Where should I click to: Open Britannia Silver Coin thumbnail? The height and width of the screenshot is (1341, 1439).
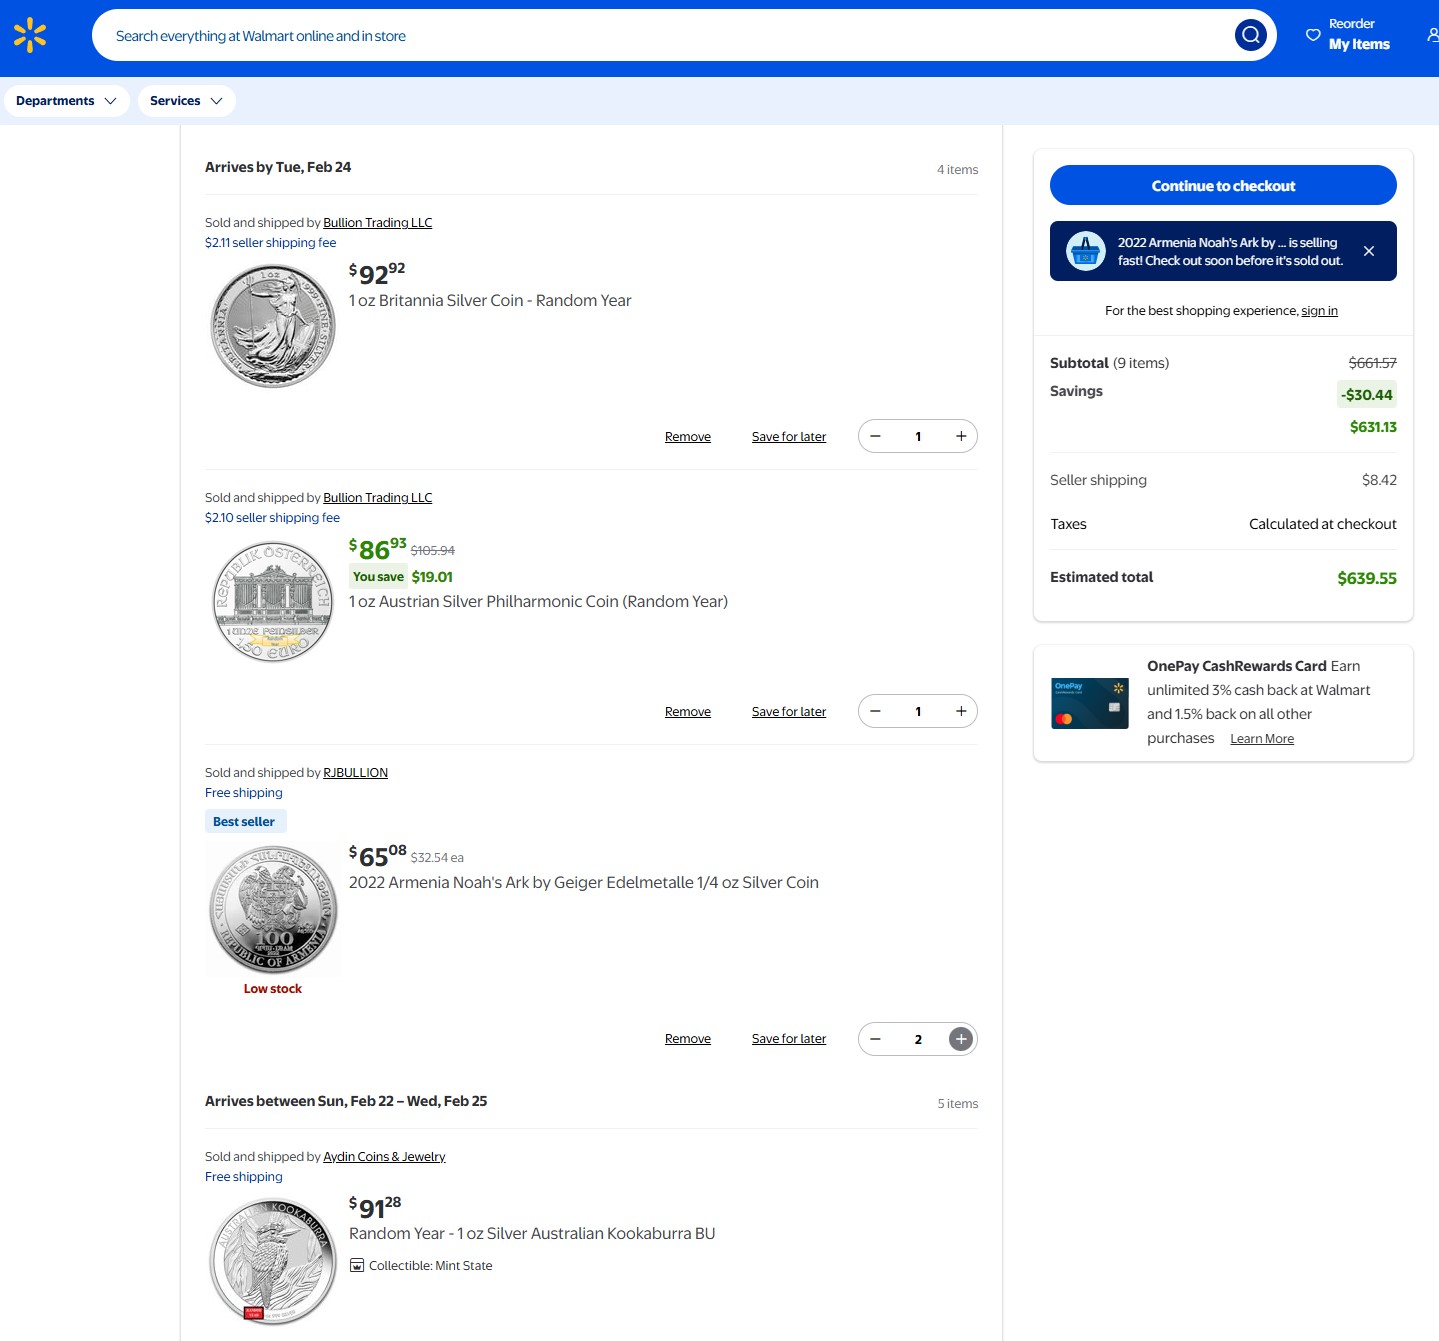[273, 326]
